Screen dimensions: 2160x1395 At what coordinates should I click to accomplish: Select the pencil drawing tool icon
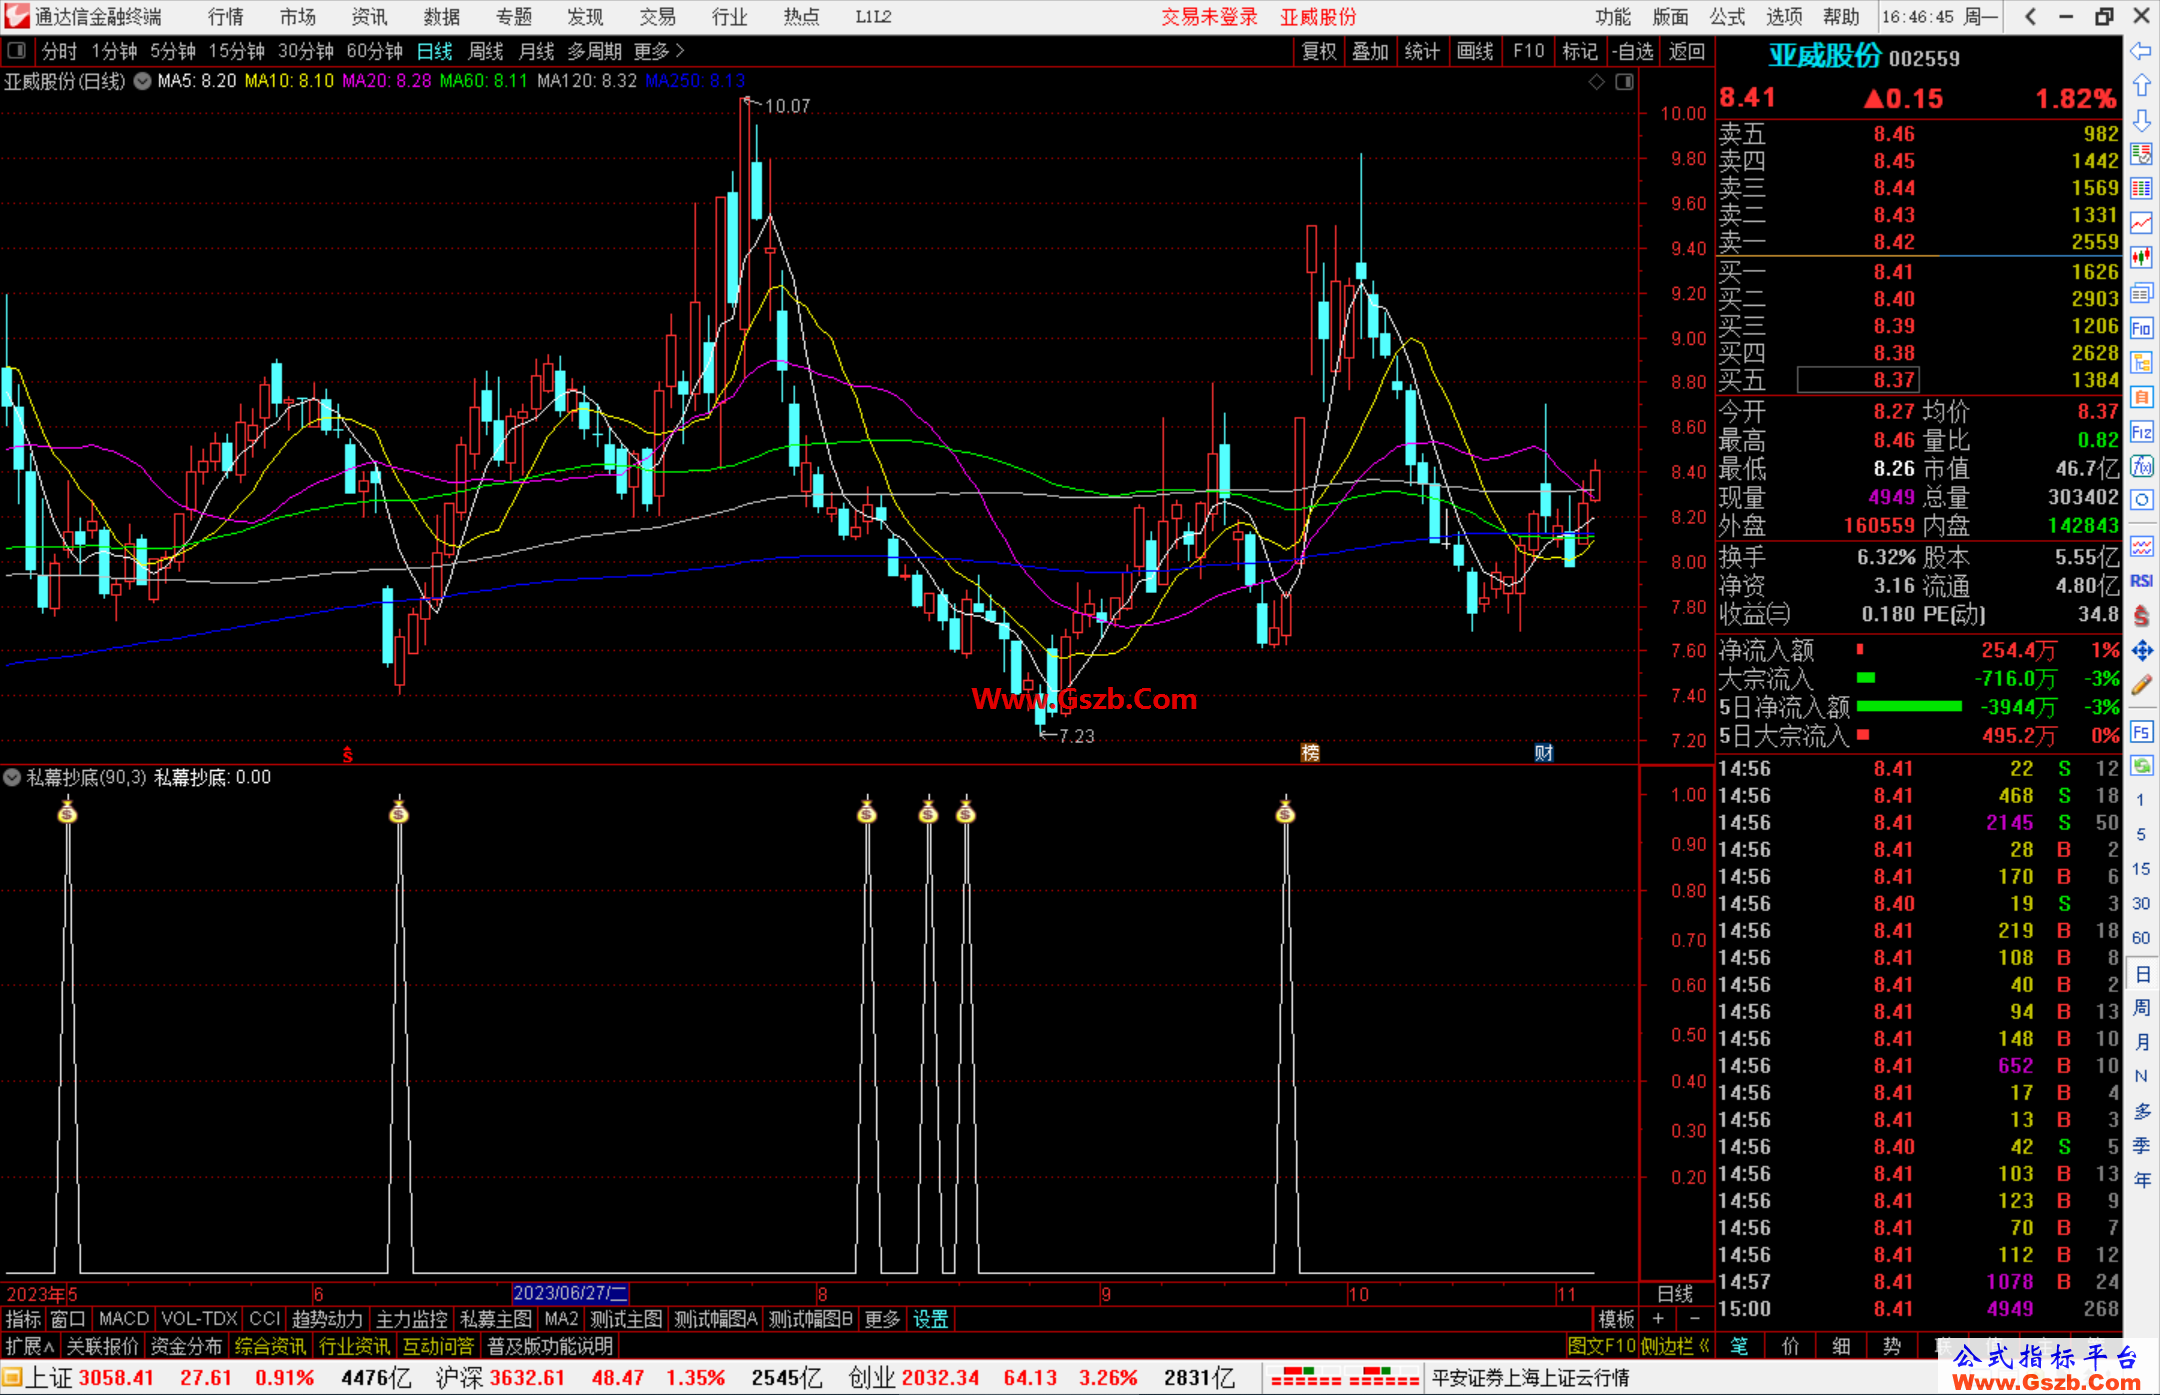2141,686
